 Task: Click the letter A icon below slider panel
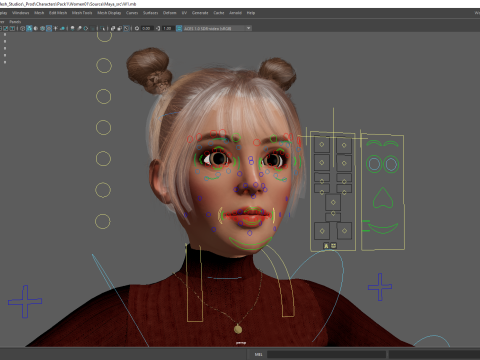click(x=326, y=246)
